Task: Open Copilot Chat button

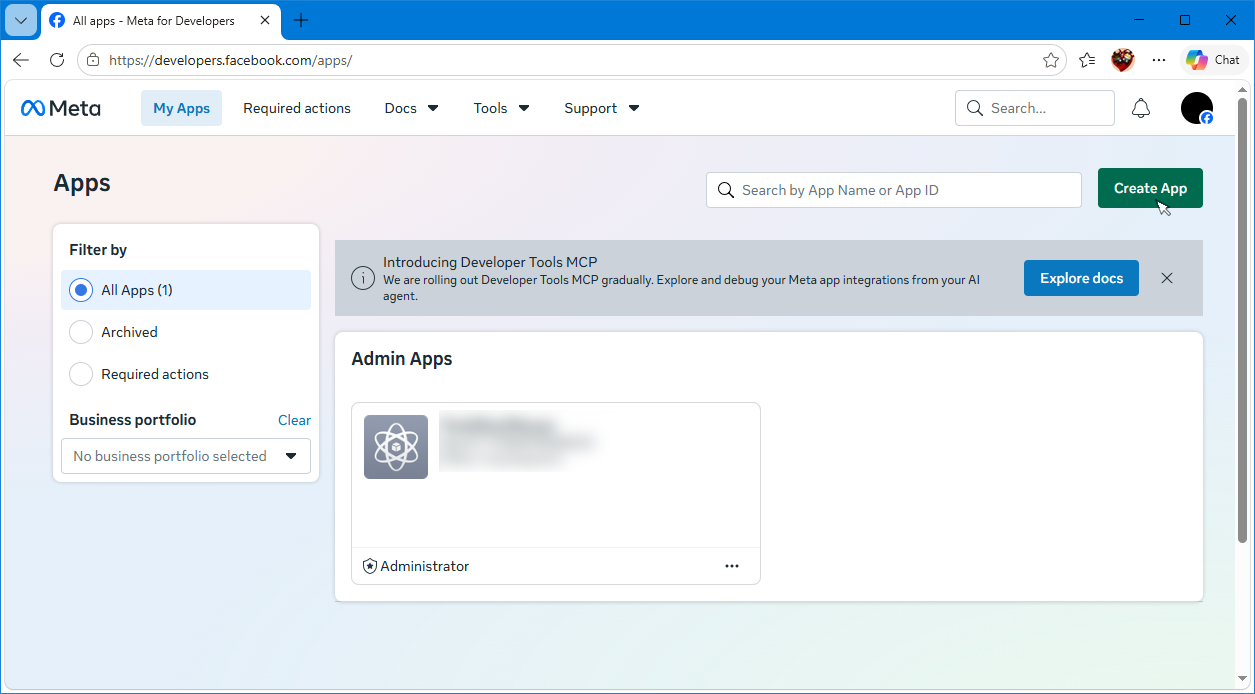Action: 1214,60
